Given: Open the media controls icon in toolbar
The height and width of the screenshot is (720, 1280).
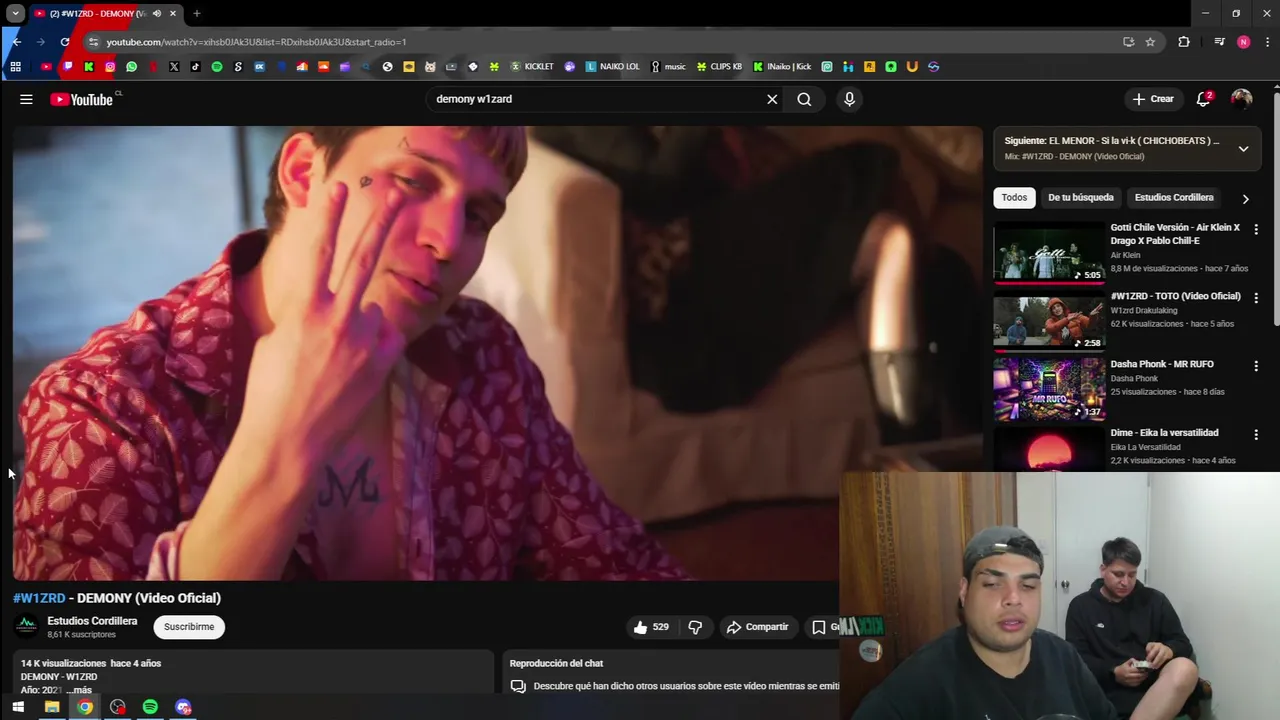Looking at the screenshot, I should point(1219,42).
